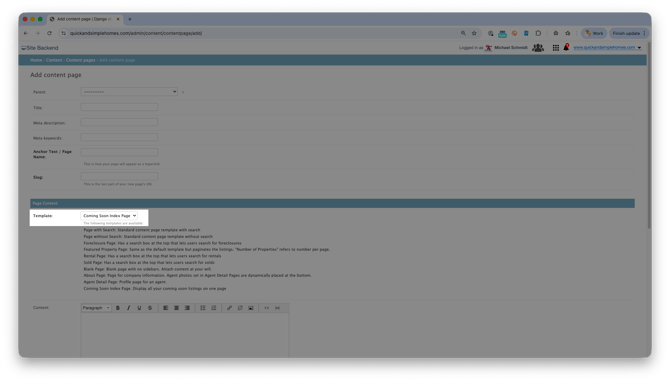The width and height of the screenshot is (670, 382).
Task: Open a new browser tab
Action: [130, 19]
